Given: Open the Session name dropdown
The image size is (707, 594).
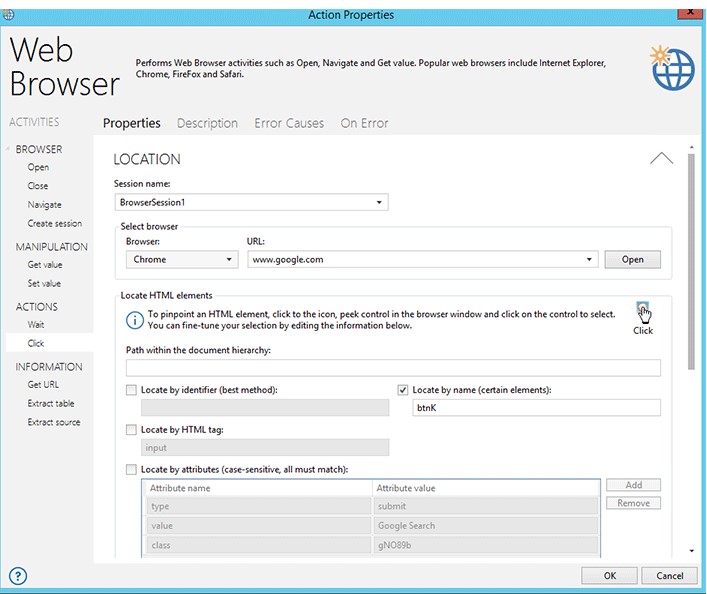Looking at the screenshot, I should click(379, 202).
